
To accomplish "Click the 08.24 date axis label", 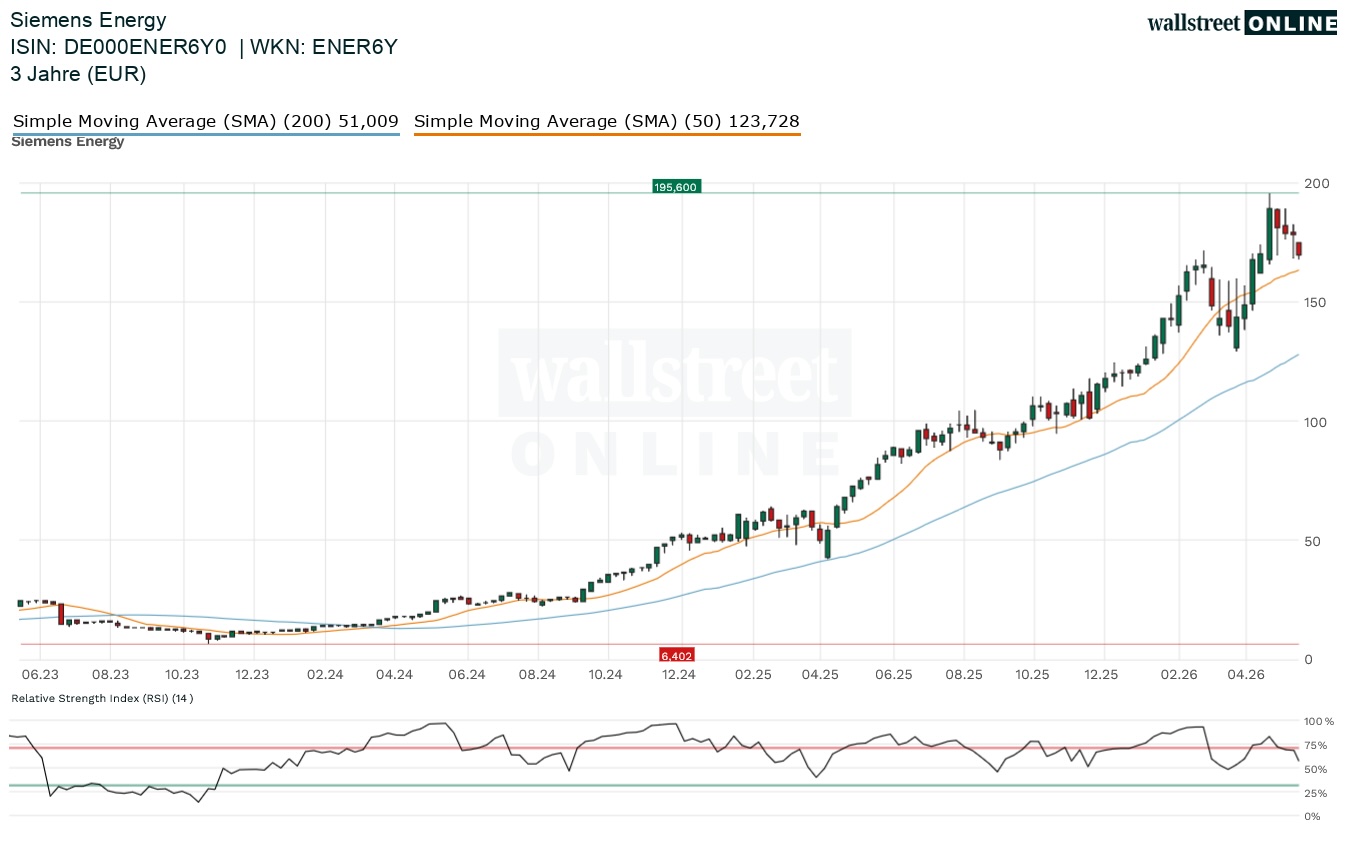I will tap(538, 675).
